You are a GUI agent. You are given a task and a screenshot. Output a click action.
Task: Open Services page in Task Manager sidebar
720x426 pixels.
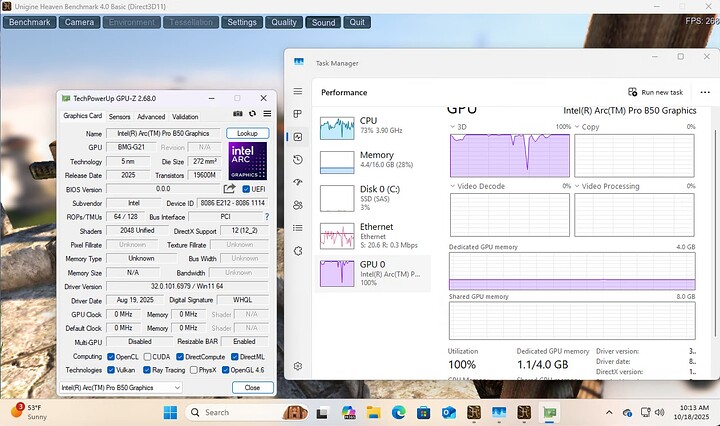pos(298,251)
